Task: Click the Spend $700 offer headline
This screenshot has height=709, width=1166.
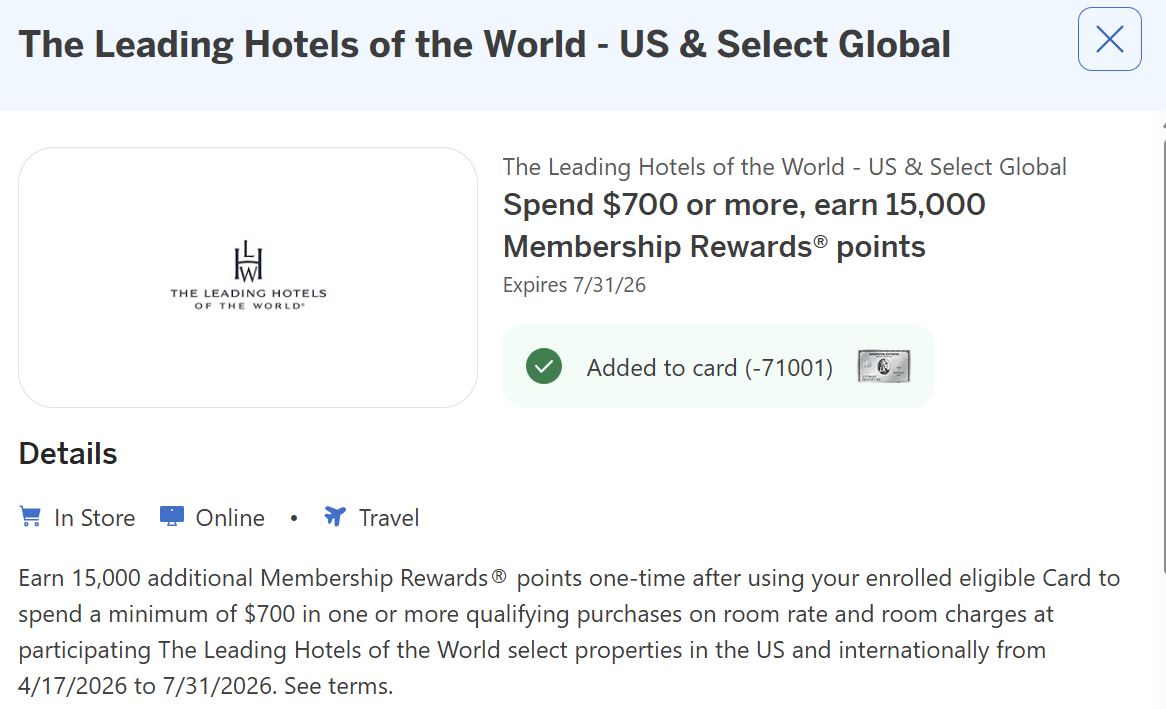Action: click(743, 225)
